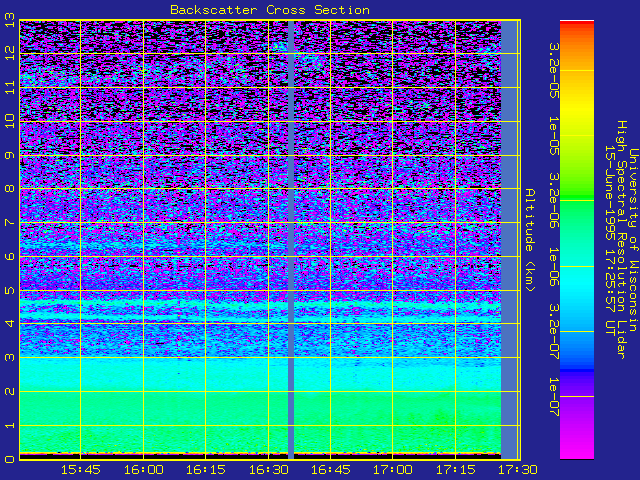
Task: Click the 1e-06 color scale label
Action: [553, 266]
